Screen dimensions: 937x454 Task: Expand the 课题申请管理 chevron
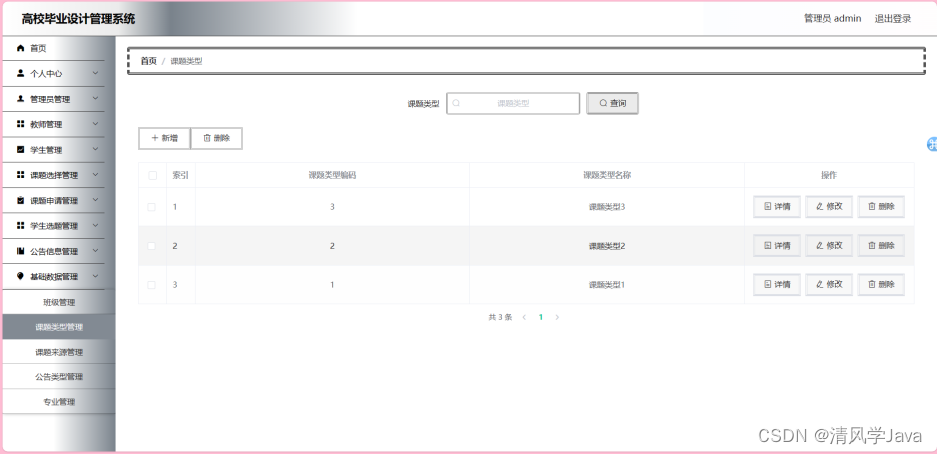[x=95, y=200]
